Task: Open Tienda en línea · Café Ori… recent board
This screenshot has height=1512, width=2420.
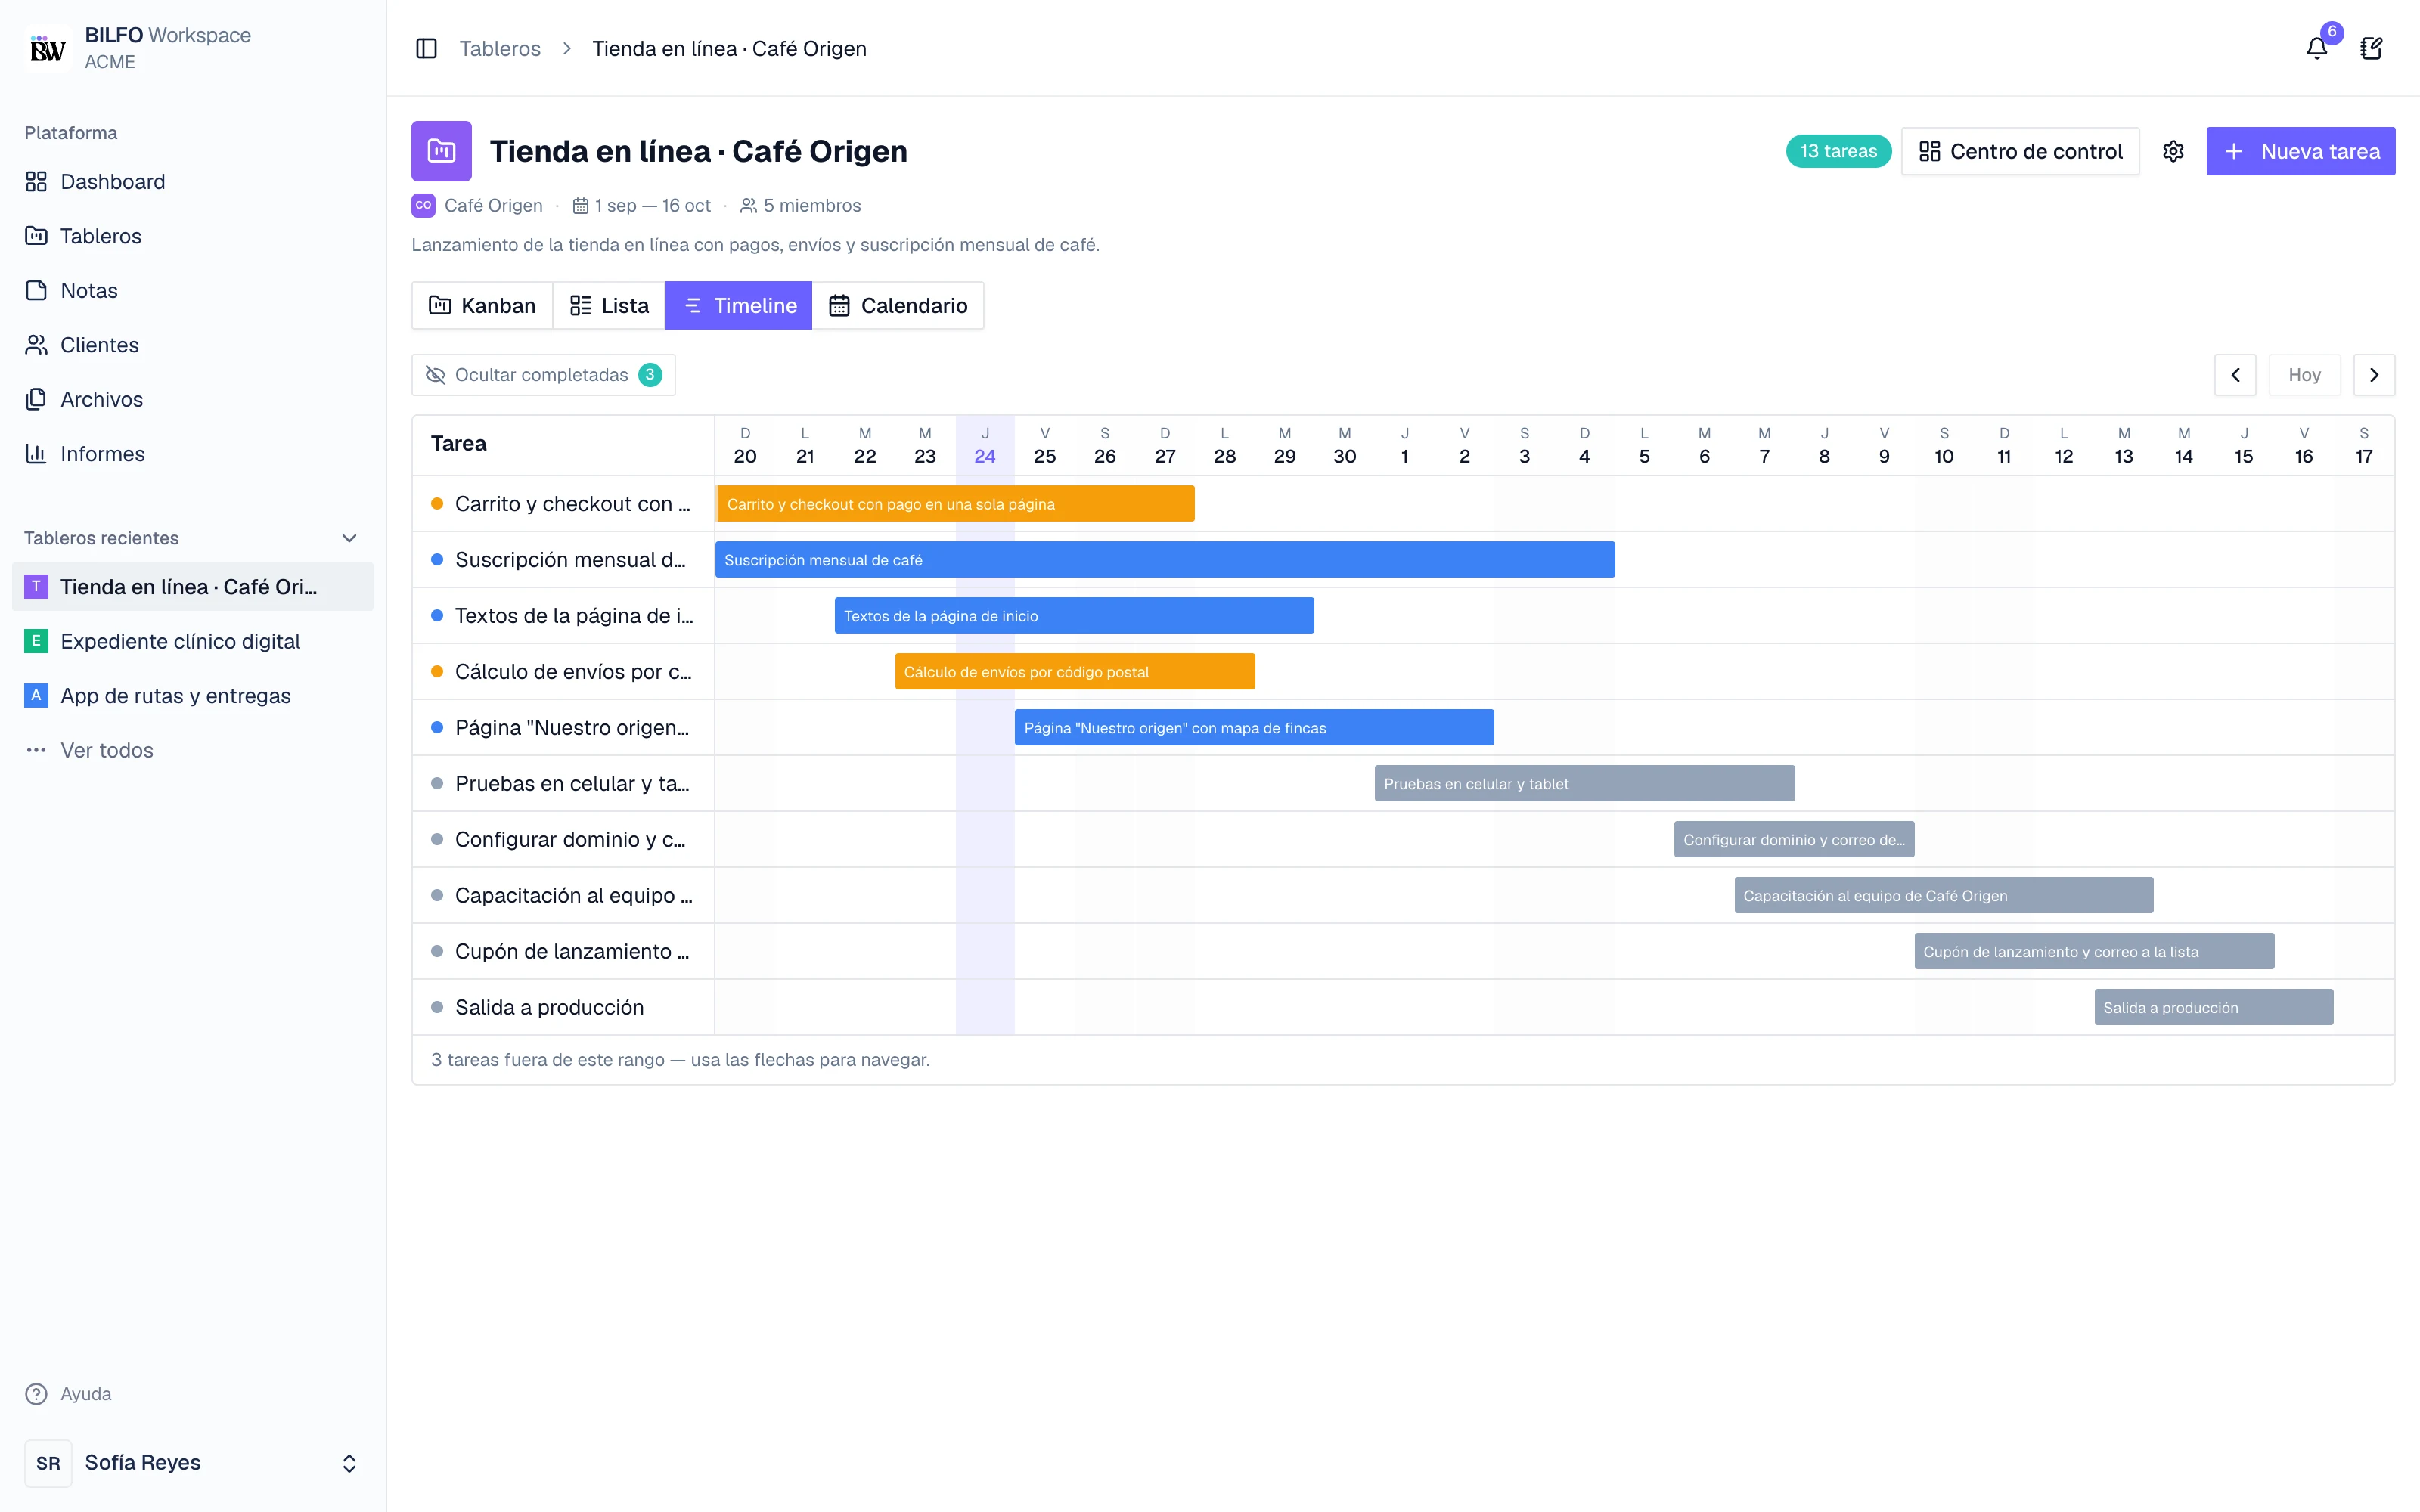Action: click(192, 587)
